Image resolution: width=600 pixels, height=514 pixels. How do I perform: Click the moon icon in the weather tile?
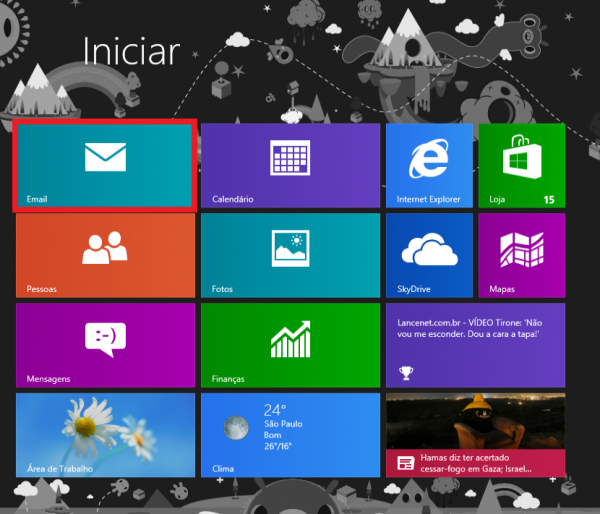[x=236, y=427]
